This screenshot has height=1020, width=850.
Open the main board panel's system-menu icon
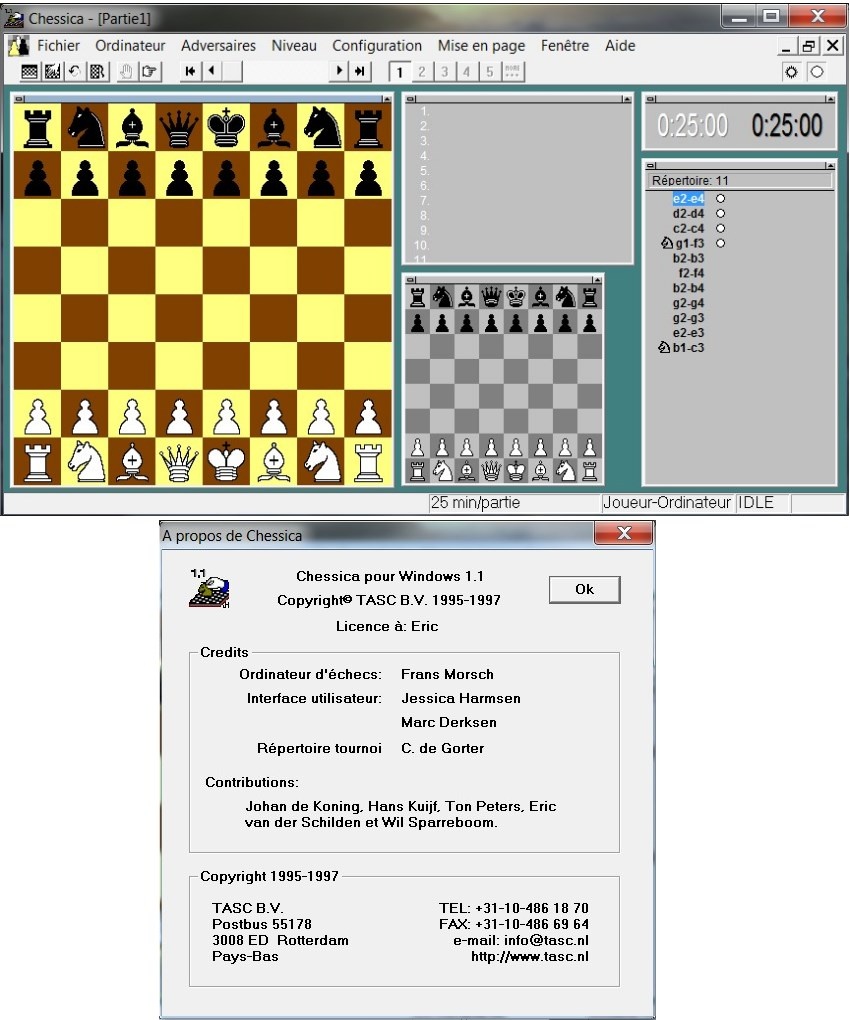[x=20, y=99]
